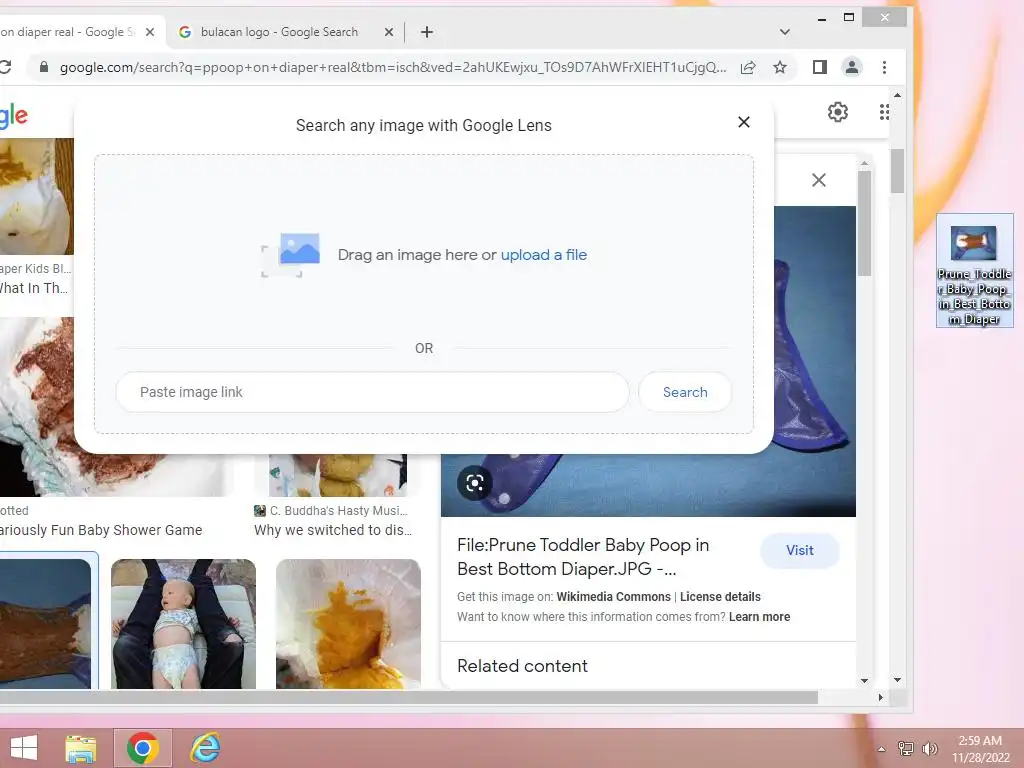Click the Google logo
Screen dimensions: 1024x768
pos(13,116)
